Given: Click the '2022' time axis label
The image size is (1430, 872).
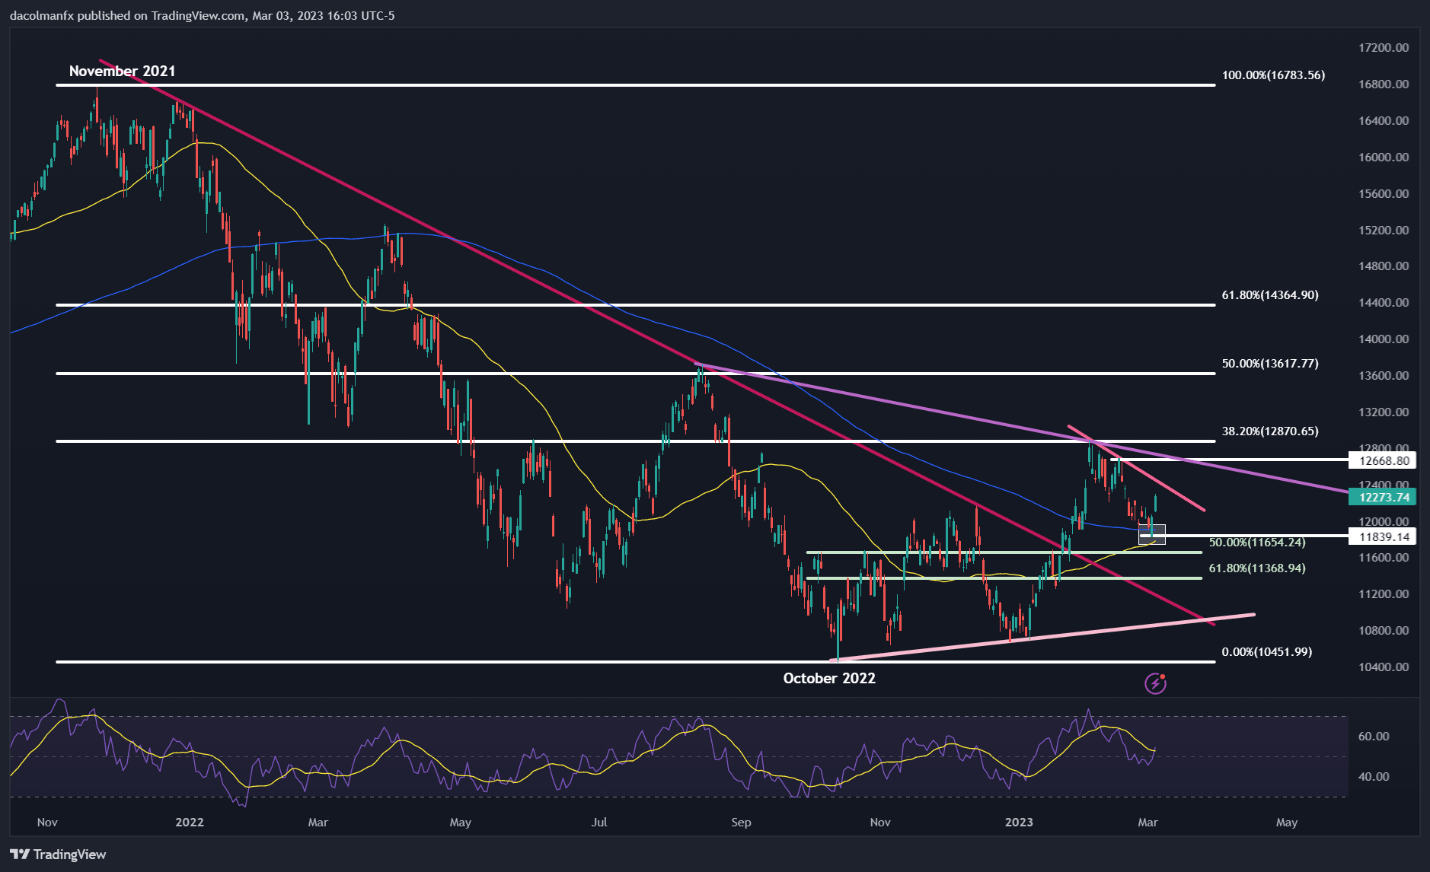Looking at the screenshot, I should pyautogui.click(x=189, y=822).
